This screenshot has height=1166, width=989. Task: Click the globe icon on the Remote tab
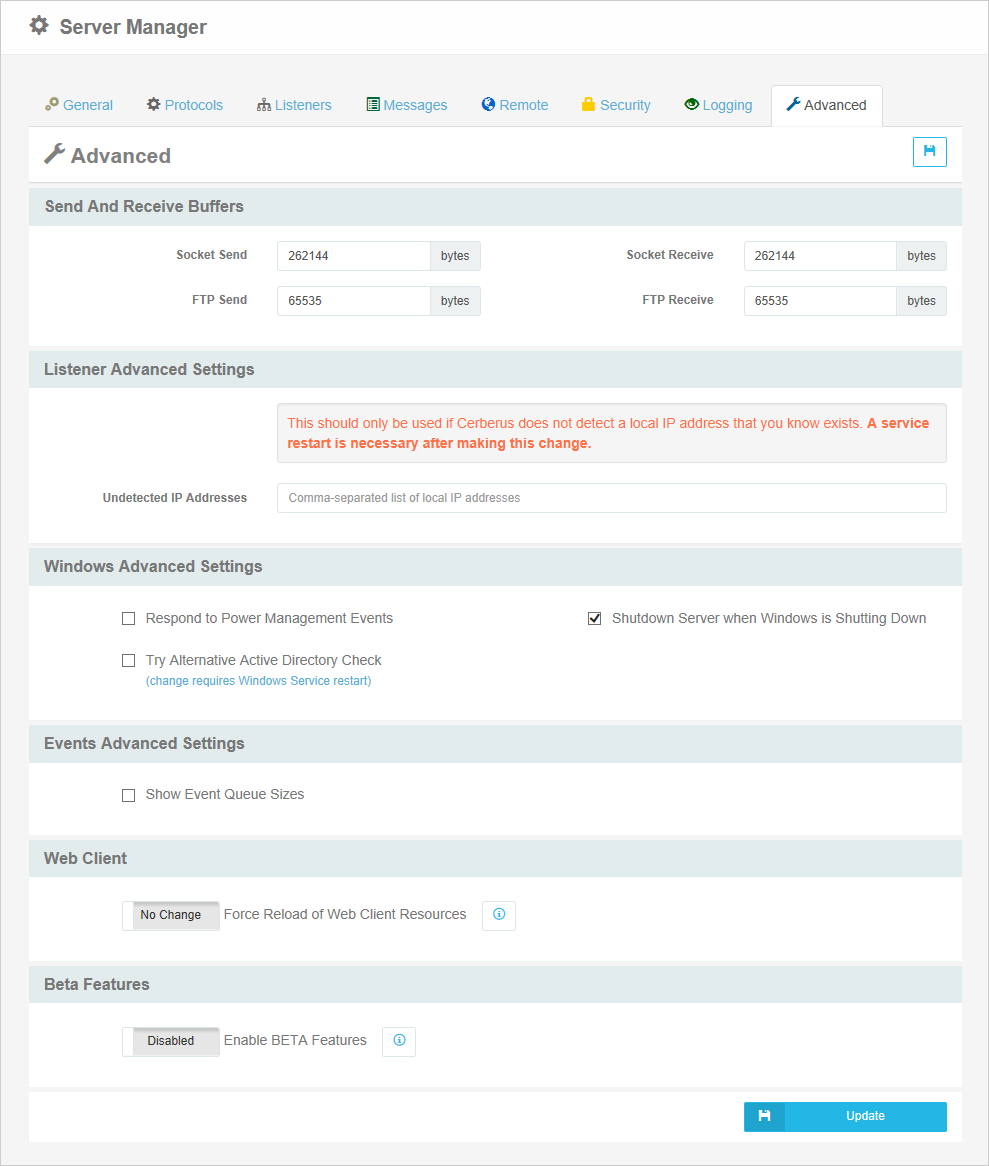488,104
